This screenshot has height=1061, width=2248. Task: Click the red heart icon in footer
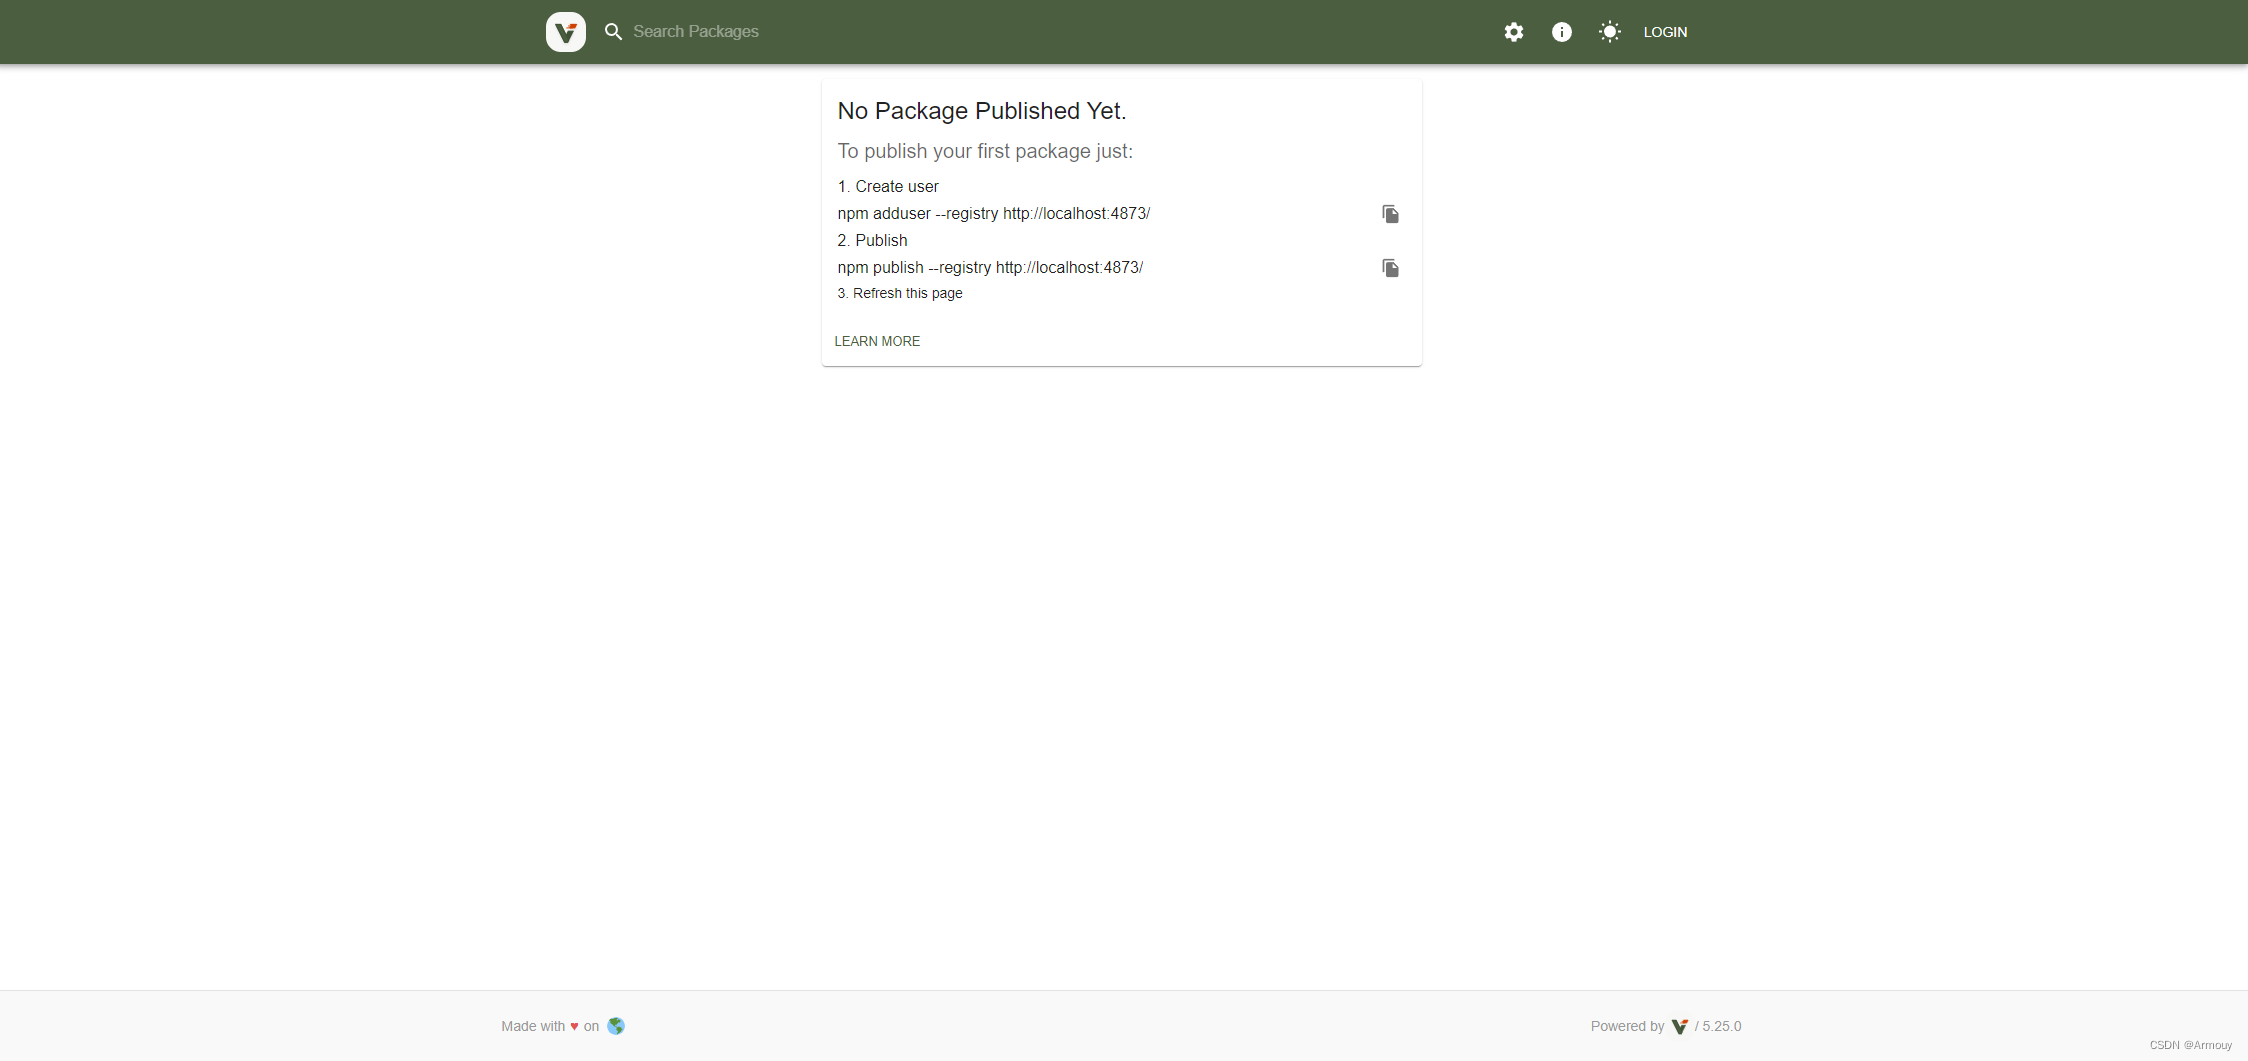[574, 1027]
